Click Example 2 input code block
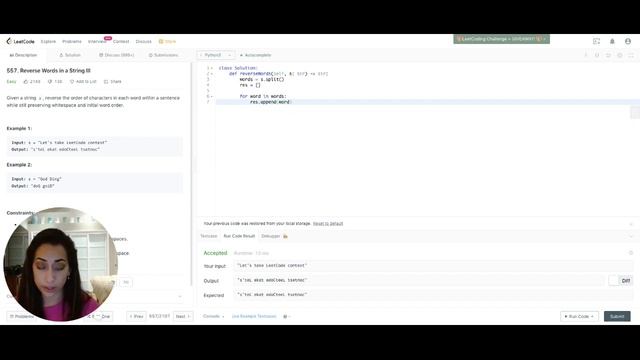This screenshot has height=360, width=640. tap(95, 182)
